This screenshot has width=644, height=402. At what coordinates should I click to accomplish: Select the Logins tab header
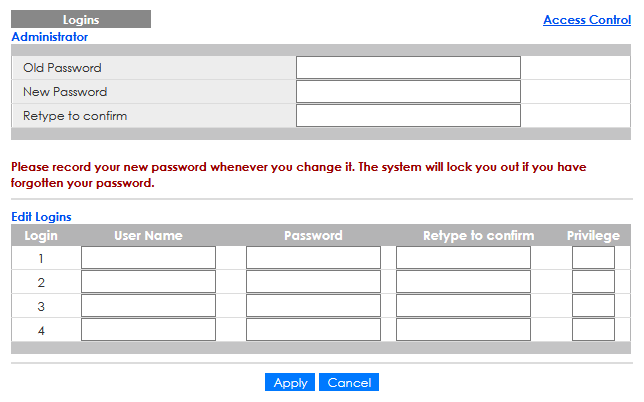pos(81,19)
